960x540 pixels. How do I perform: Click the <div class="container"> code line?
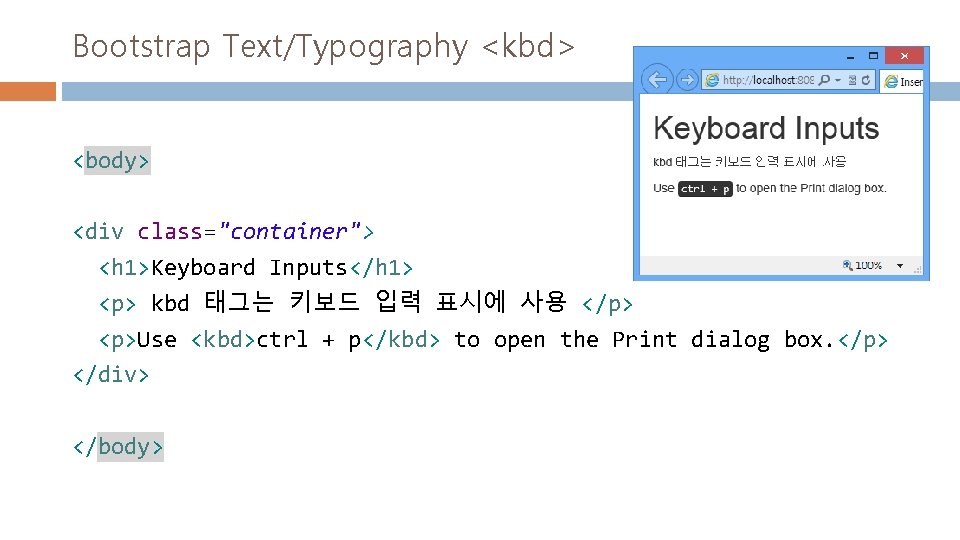223,232
